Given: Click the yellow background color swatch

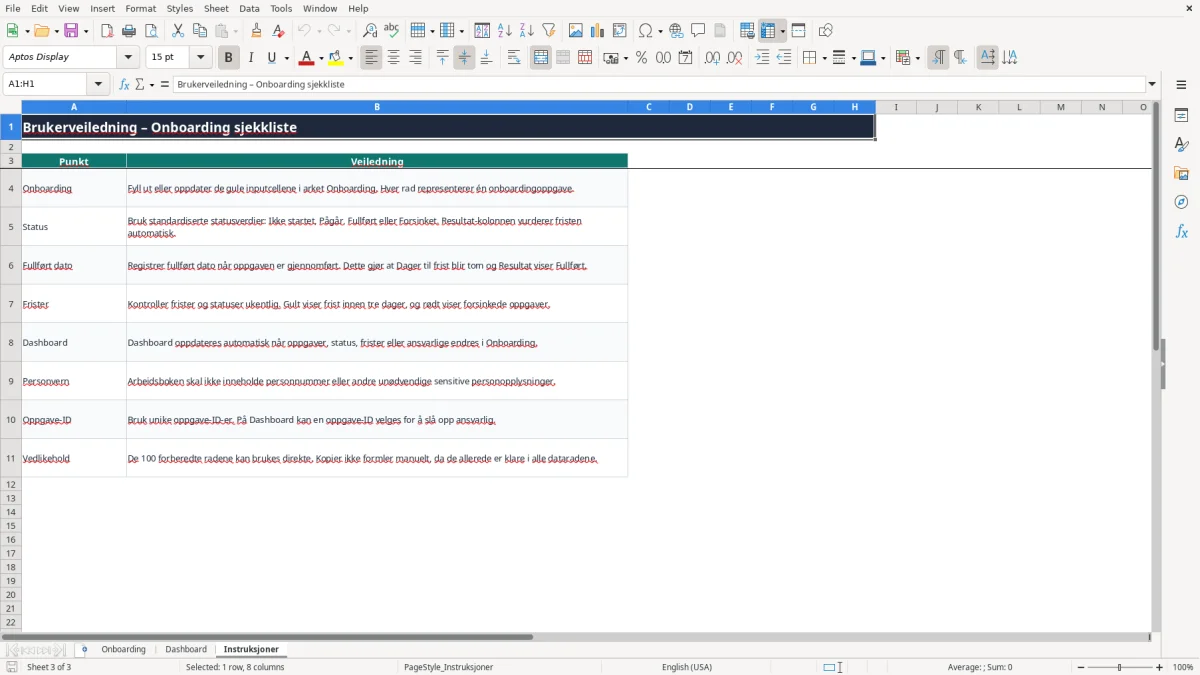Looking at the screenshot, I should (336, 58).
